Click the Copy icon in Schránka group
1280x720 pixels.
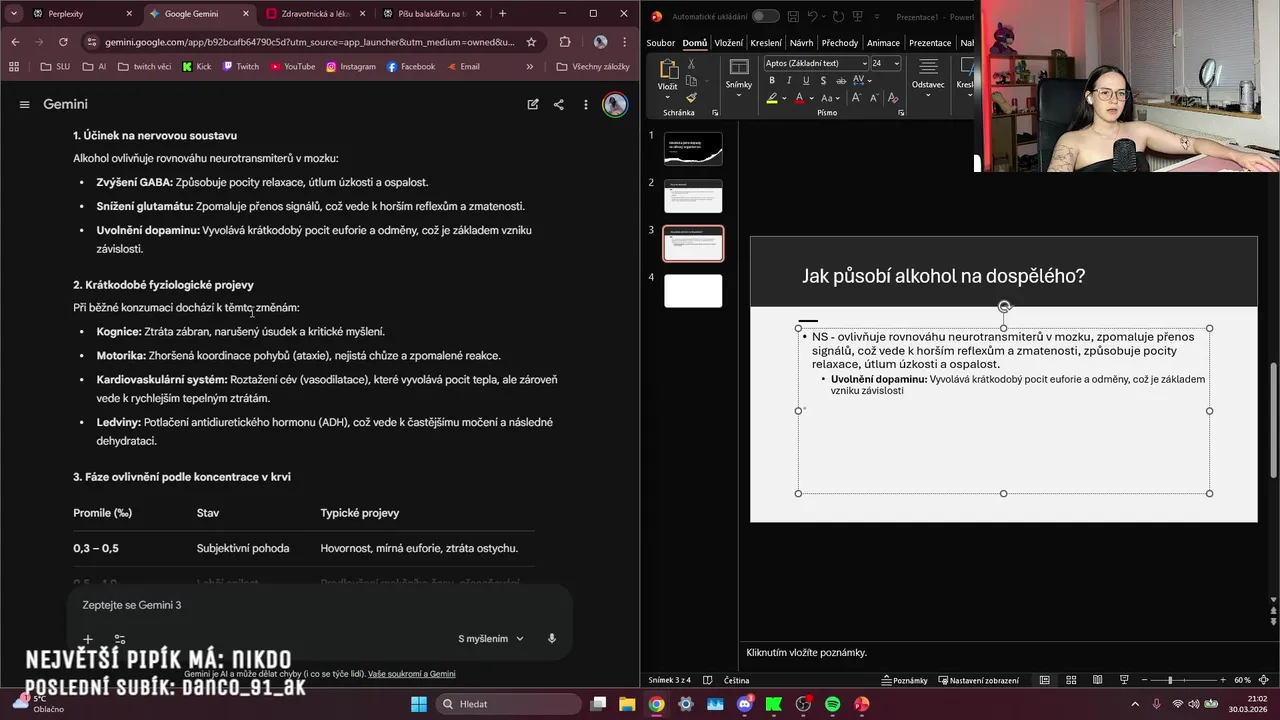click(691, 81)
